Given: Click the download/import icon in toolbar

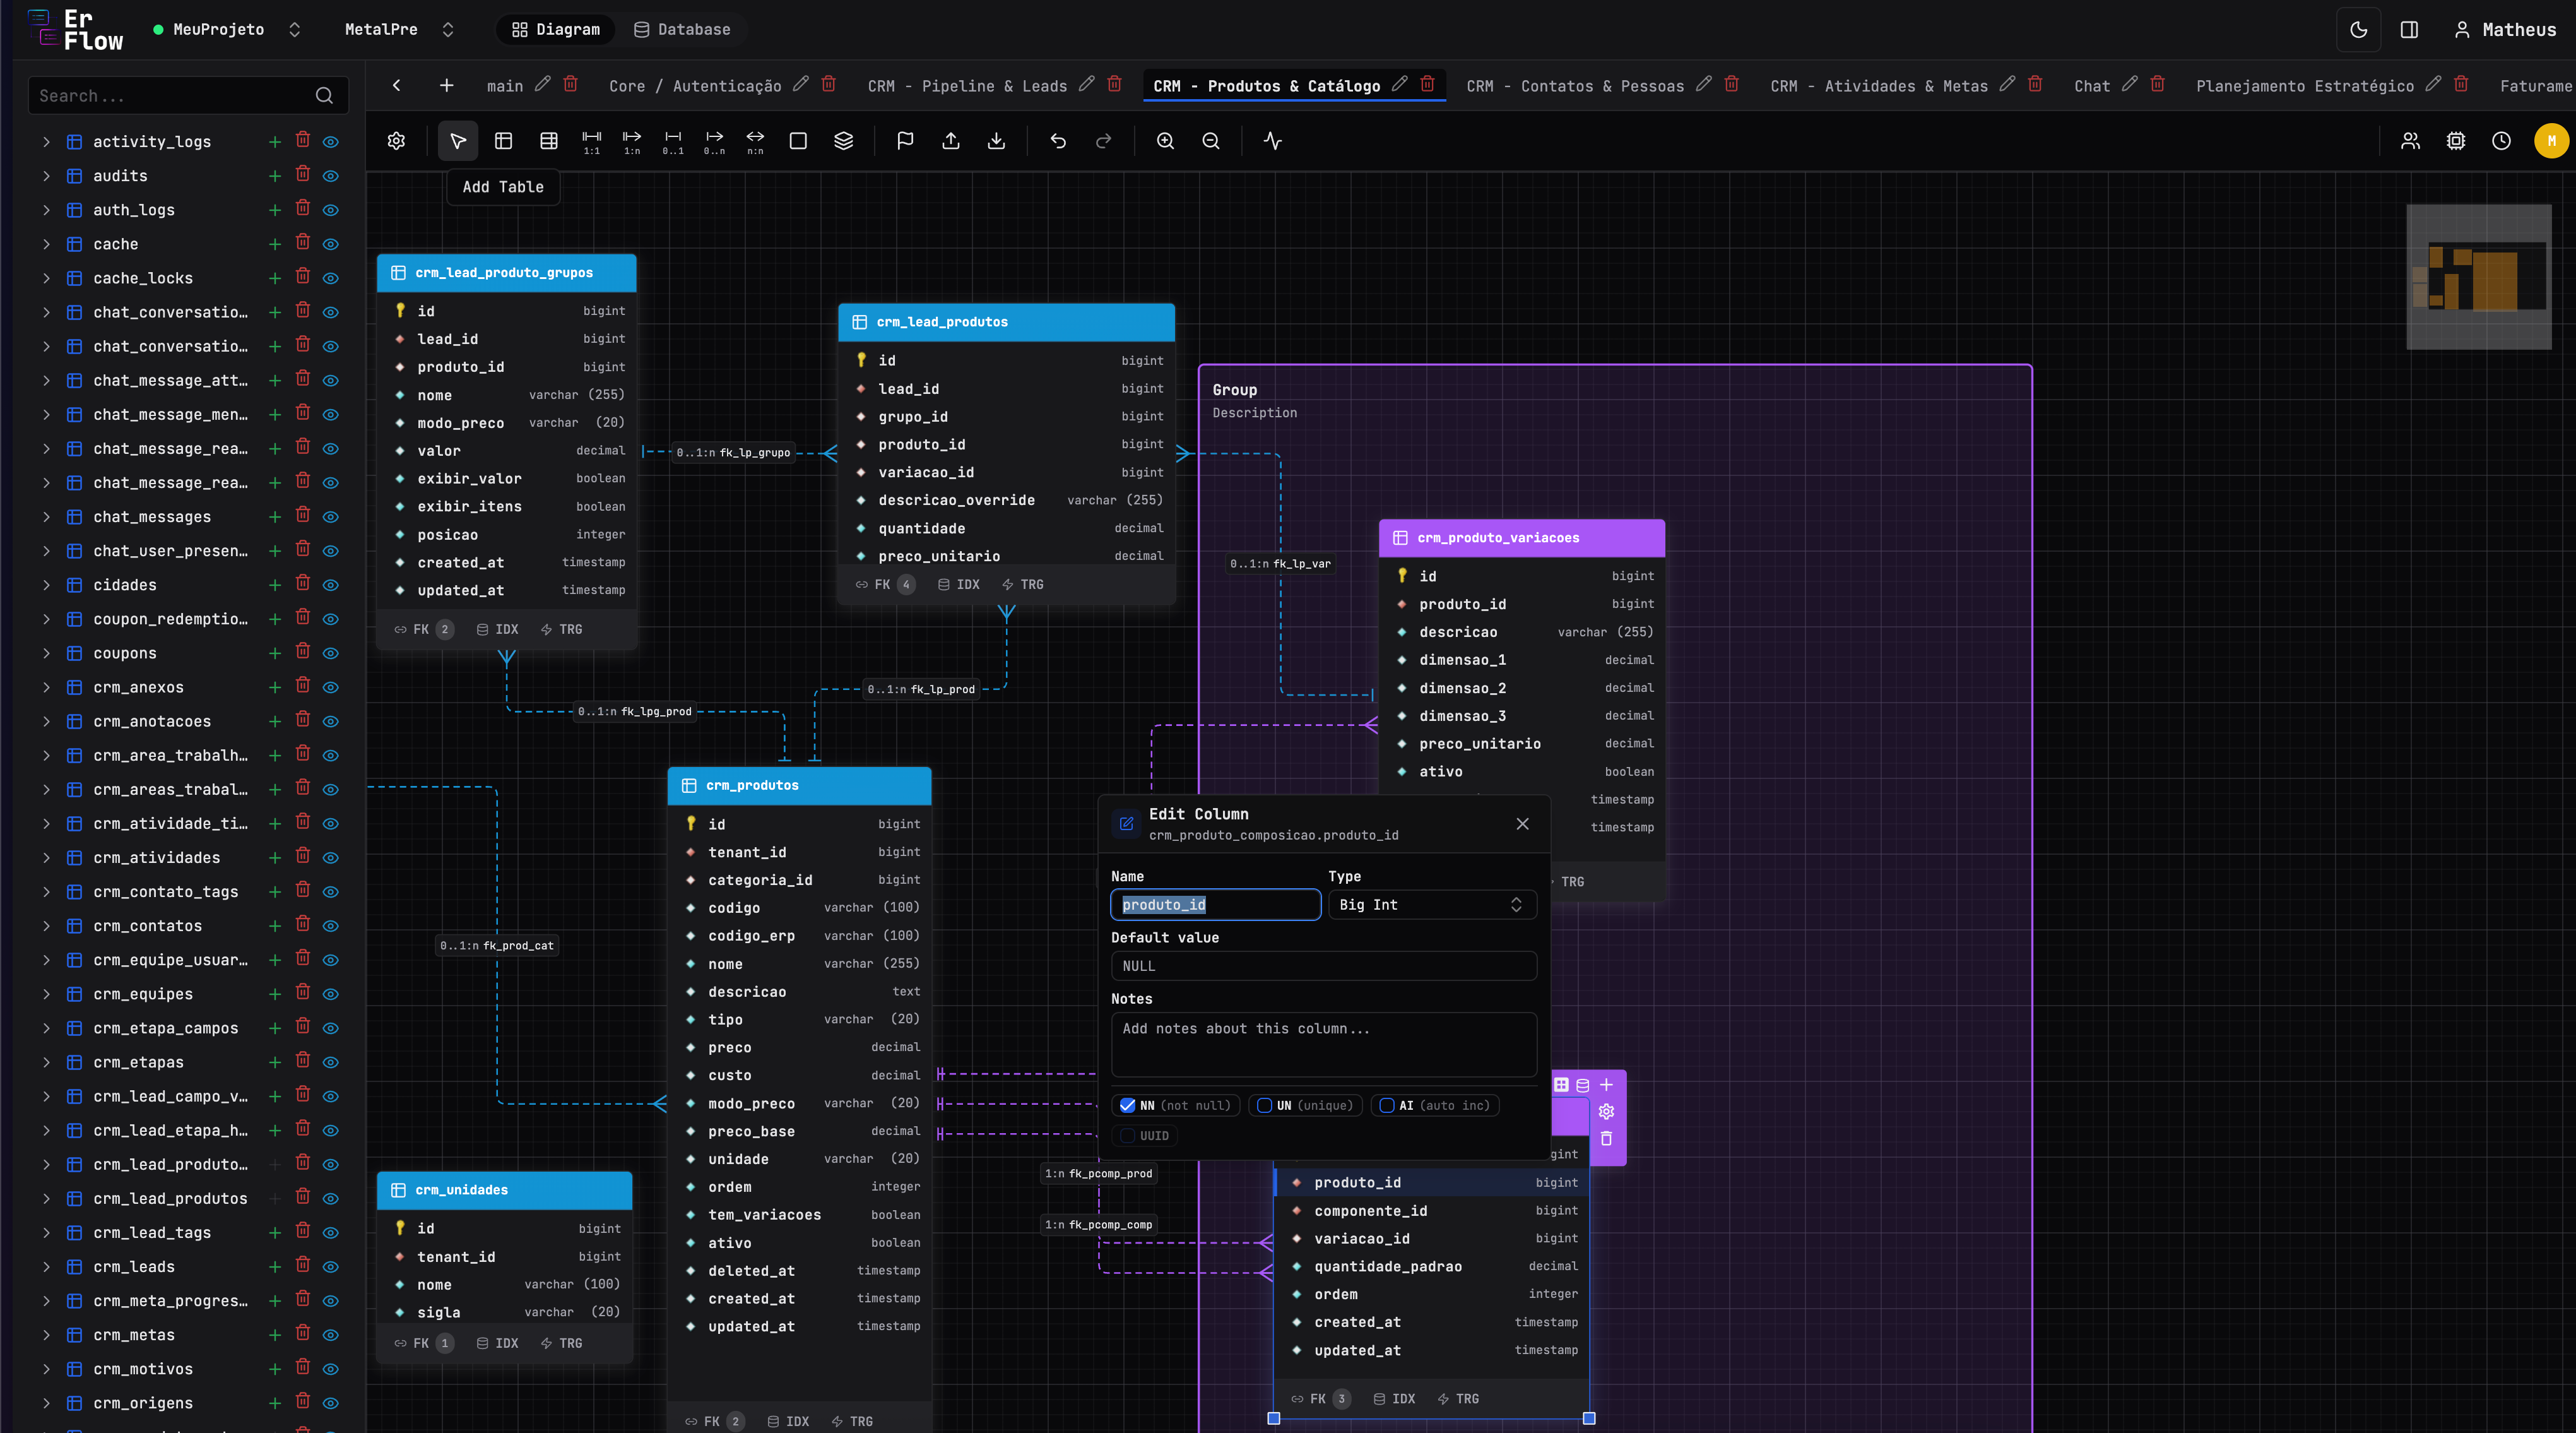Looking at the screenshot, I should tap(996, 141).
